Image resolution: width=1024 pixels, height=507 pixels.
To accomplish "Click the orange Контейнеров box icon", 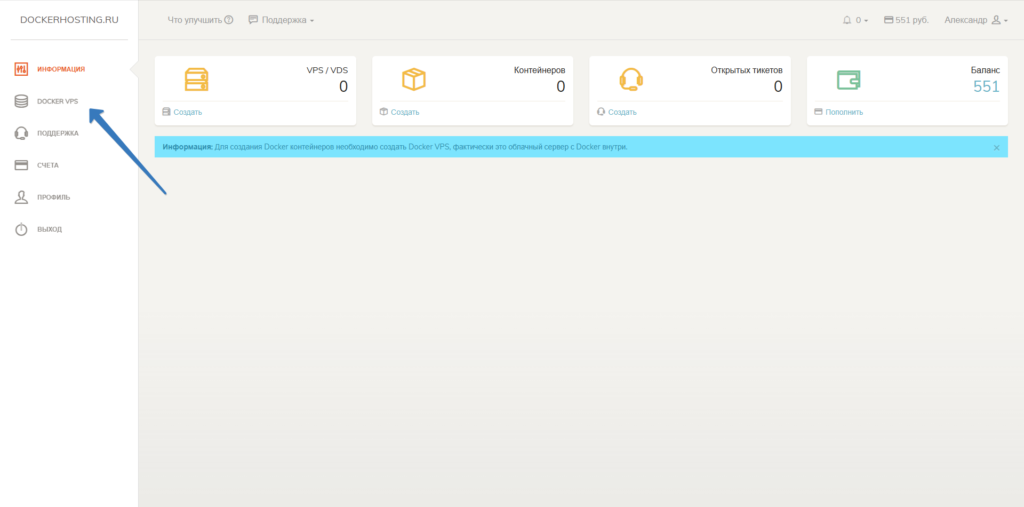I will (x=413, y=79).
